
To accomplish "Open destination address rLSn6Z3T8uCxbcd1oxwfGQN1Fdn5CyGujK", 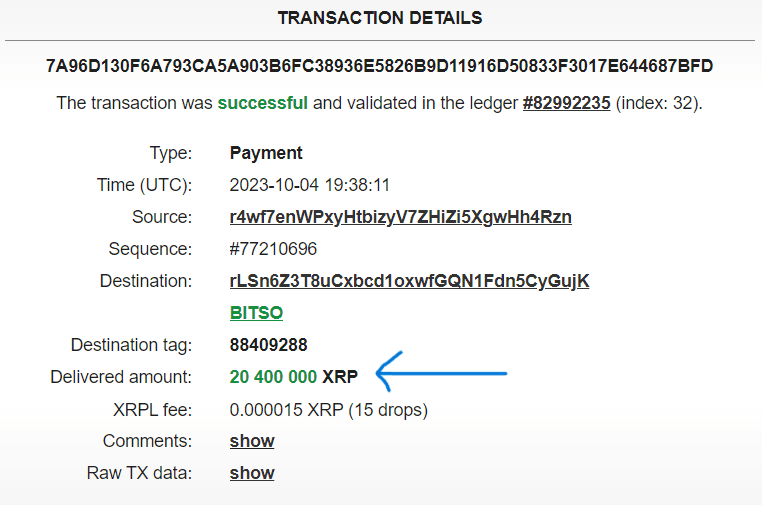I will pos(409,281).
